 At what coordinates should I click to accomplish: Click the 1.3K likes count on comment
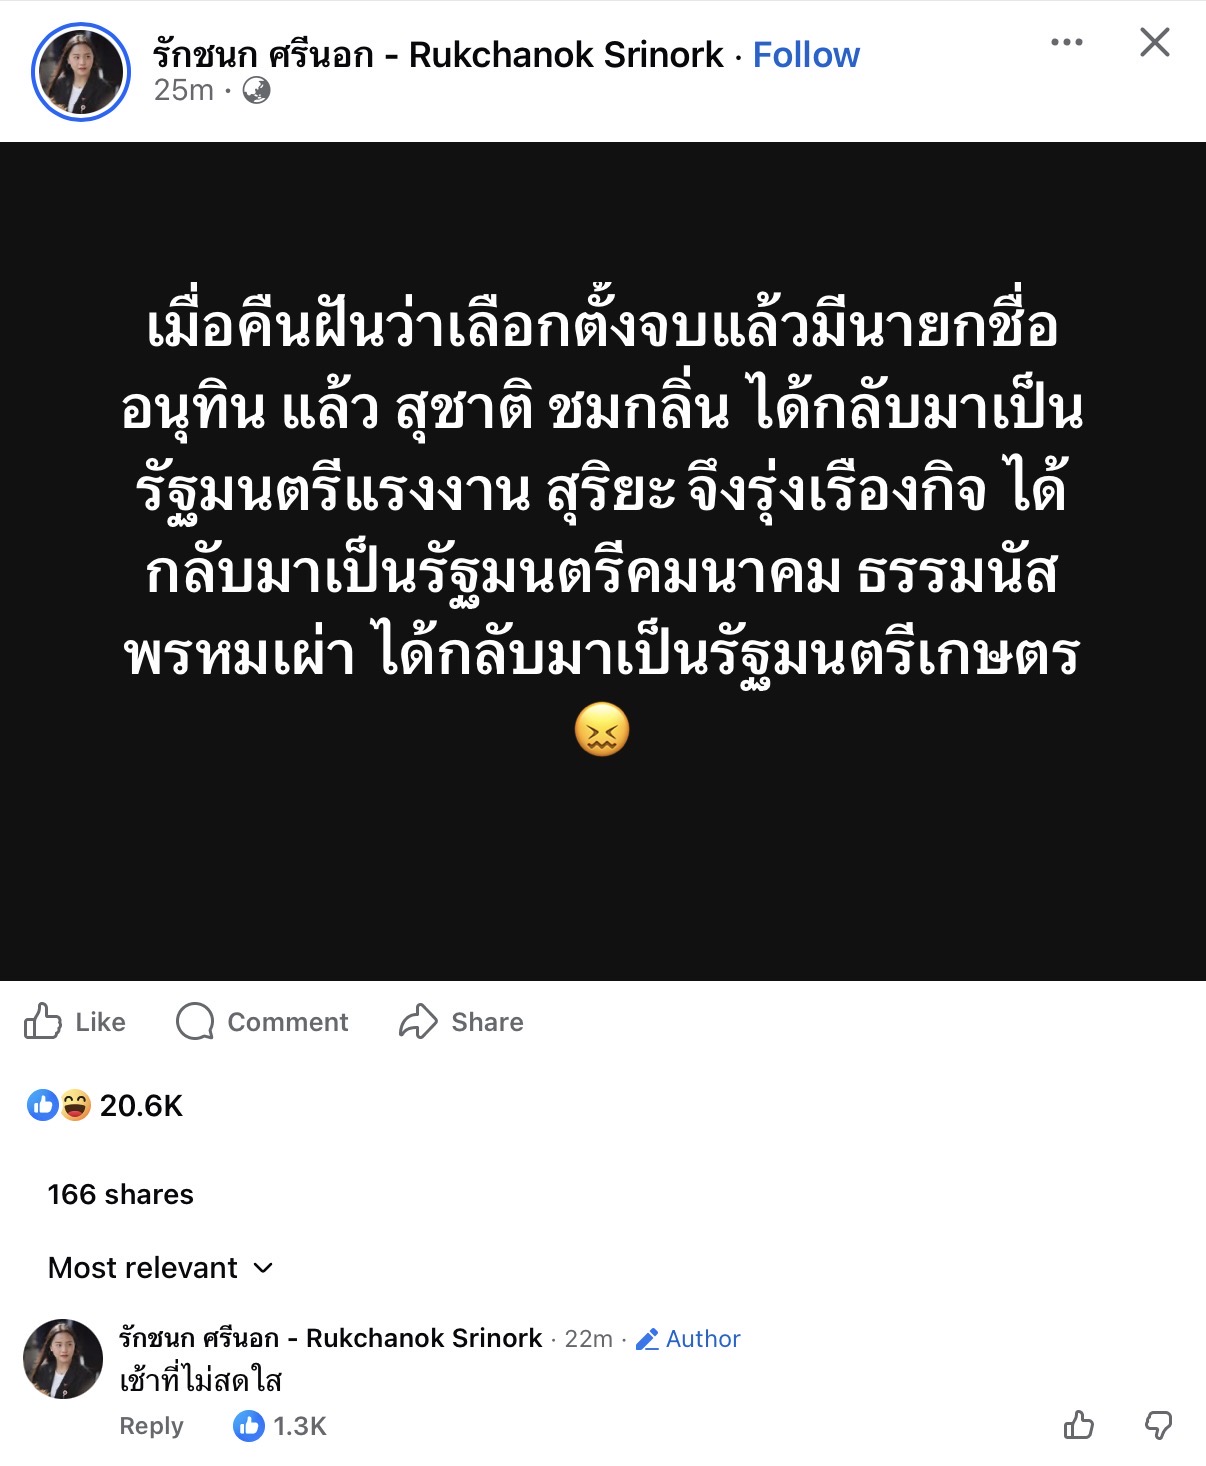299,1426
